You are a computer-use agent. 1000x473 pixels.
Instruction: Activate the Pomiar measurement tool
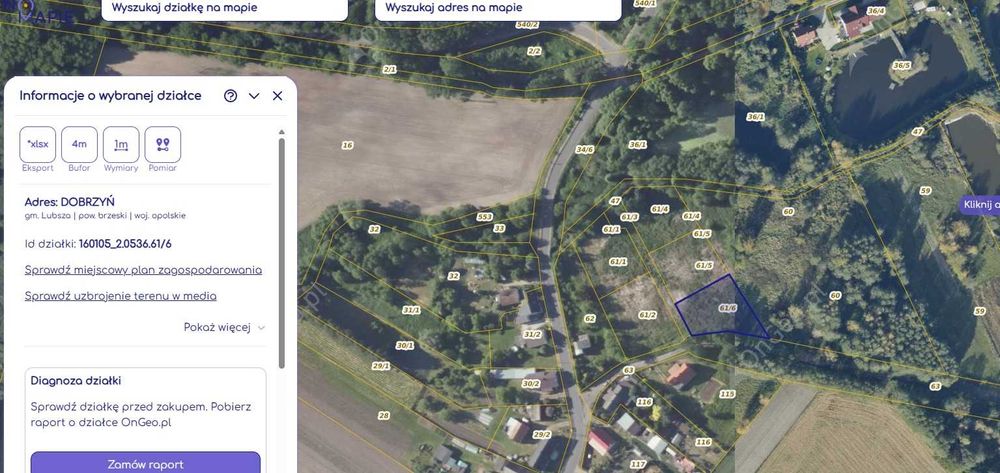tap(163, 144)
